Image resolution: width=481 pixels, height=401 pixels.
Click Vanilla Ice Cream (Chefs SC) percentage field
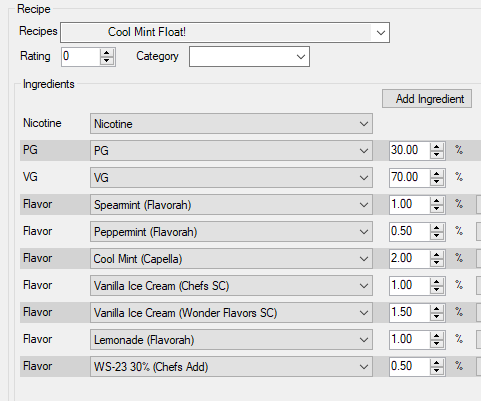point(409,285)
